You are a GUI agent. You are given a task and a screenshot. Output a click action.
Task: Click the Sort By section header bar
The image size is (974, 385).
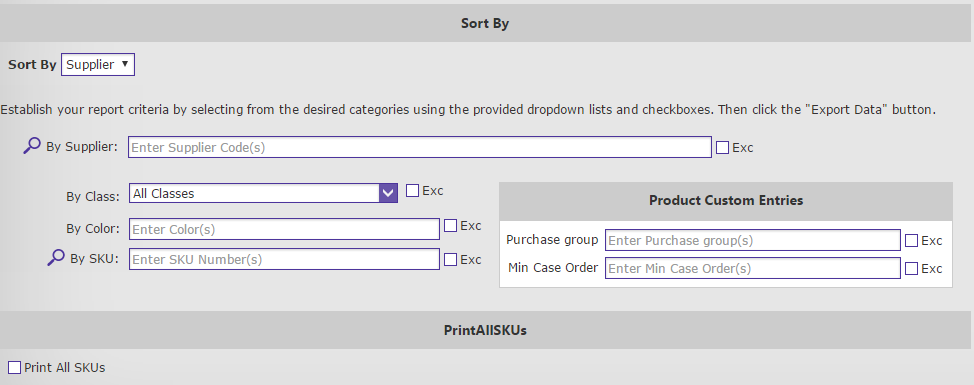click(487, 23)
